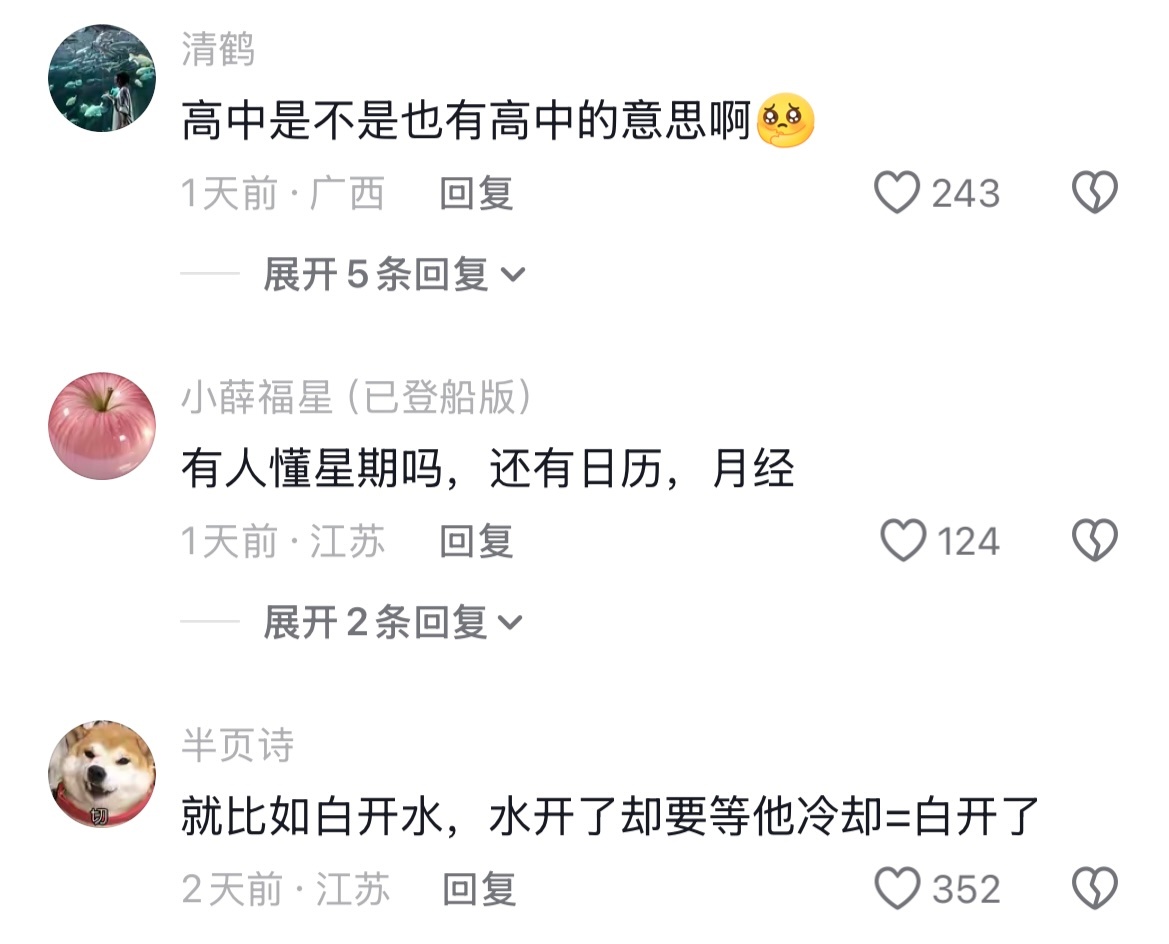This screenshot has height=944, width=1169.
Task: Open the pink apple avatar profile
Action: (102, 426)
